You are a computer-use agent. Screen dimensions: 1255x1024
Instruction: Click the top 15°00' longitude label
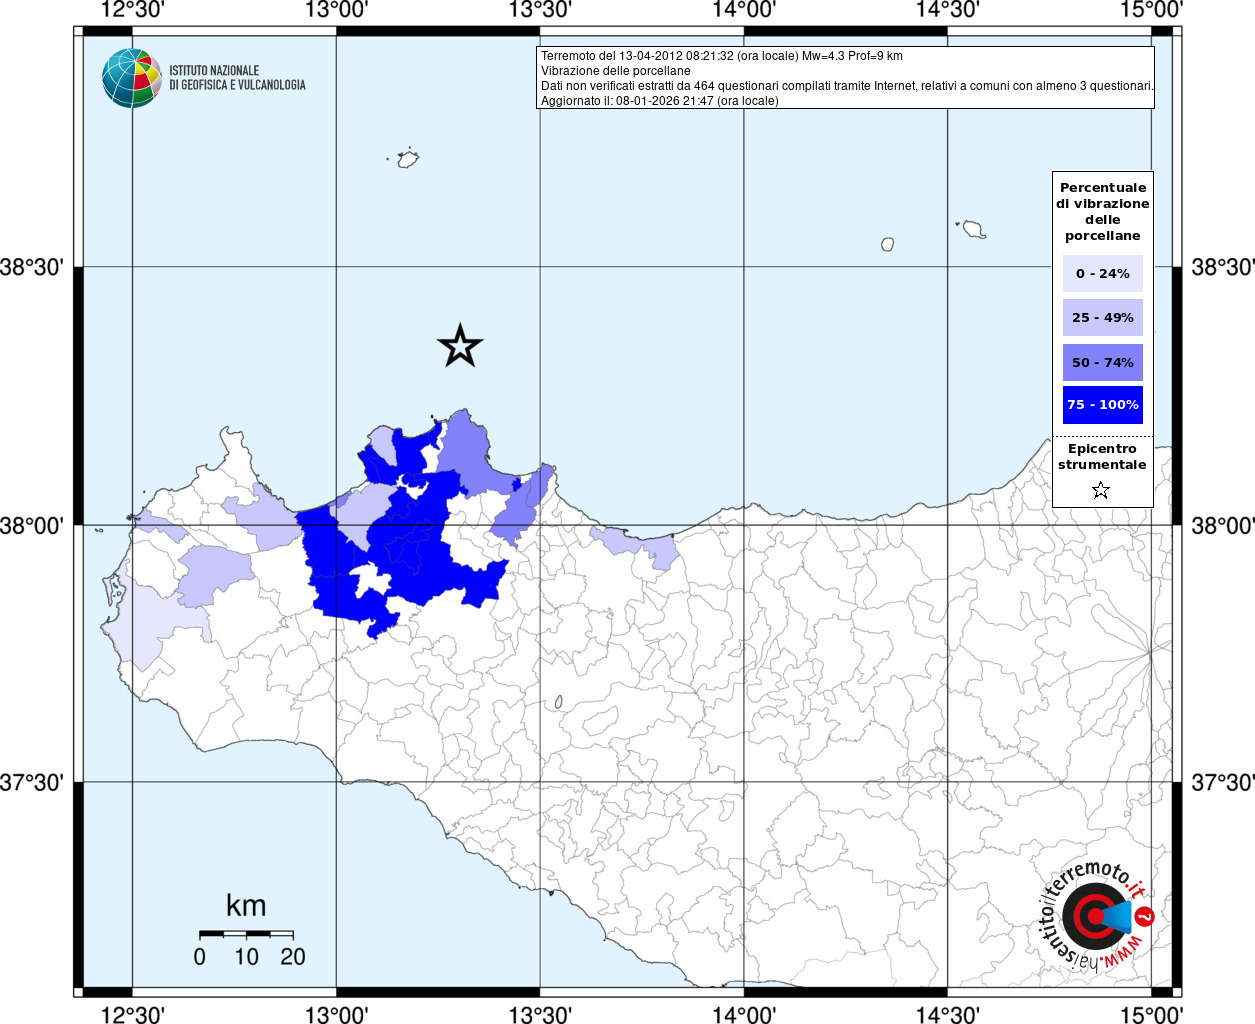(1151, 10)
